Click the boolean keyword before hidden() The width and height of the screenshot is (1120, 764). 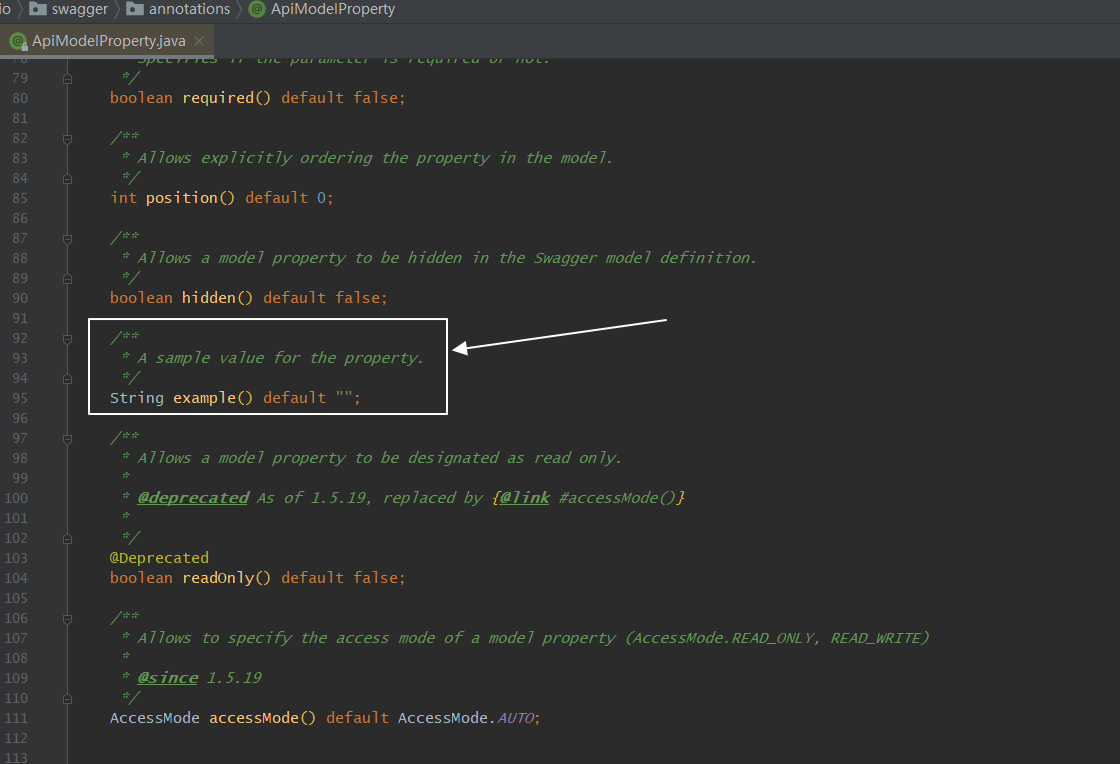[141, 298]
